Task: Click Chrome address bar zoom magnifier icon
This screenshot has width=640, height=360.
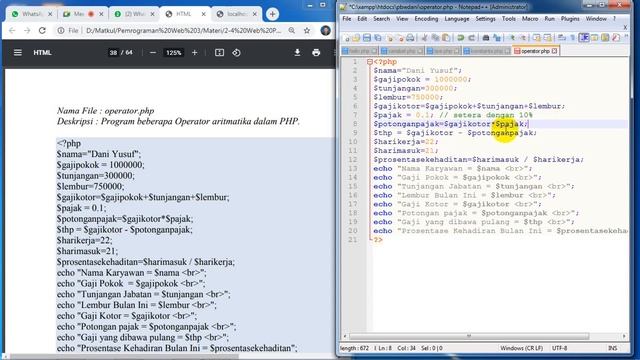Action: click(x=292, y=31)
